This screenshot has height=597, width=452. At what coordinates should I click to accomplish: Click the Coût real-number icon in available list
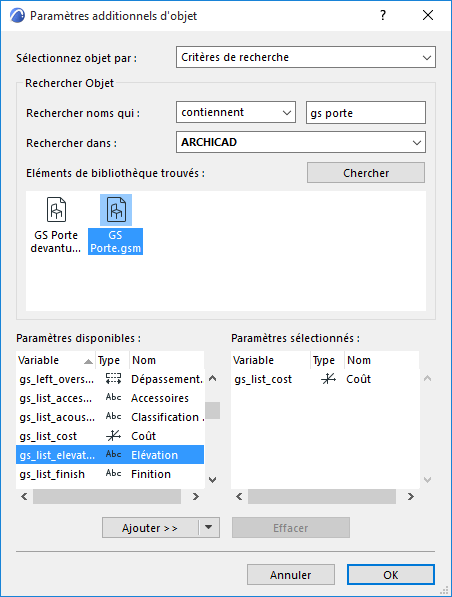[x=113, y=436]
